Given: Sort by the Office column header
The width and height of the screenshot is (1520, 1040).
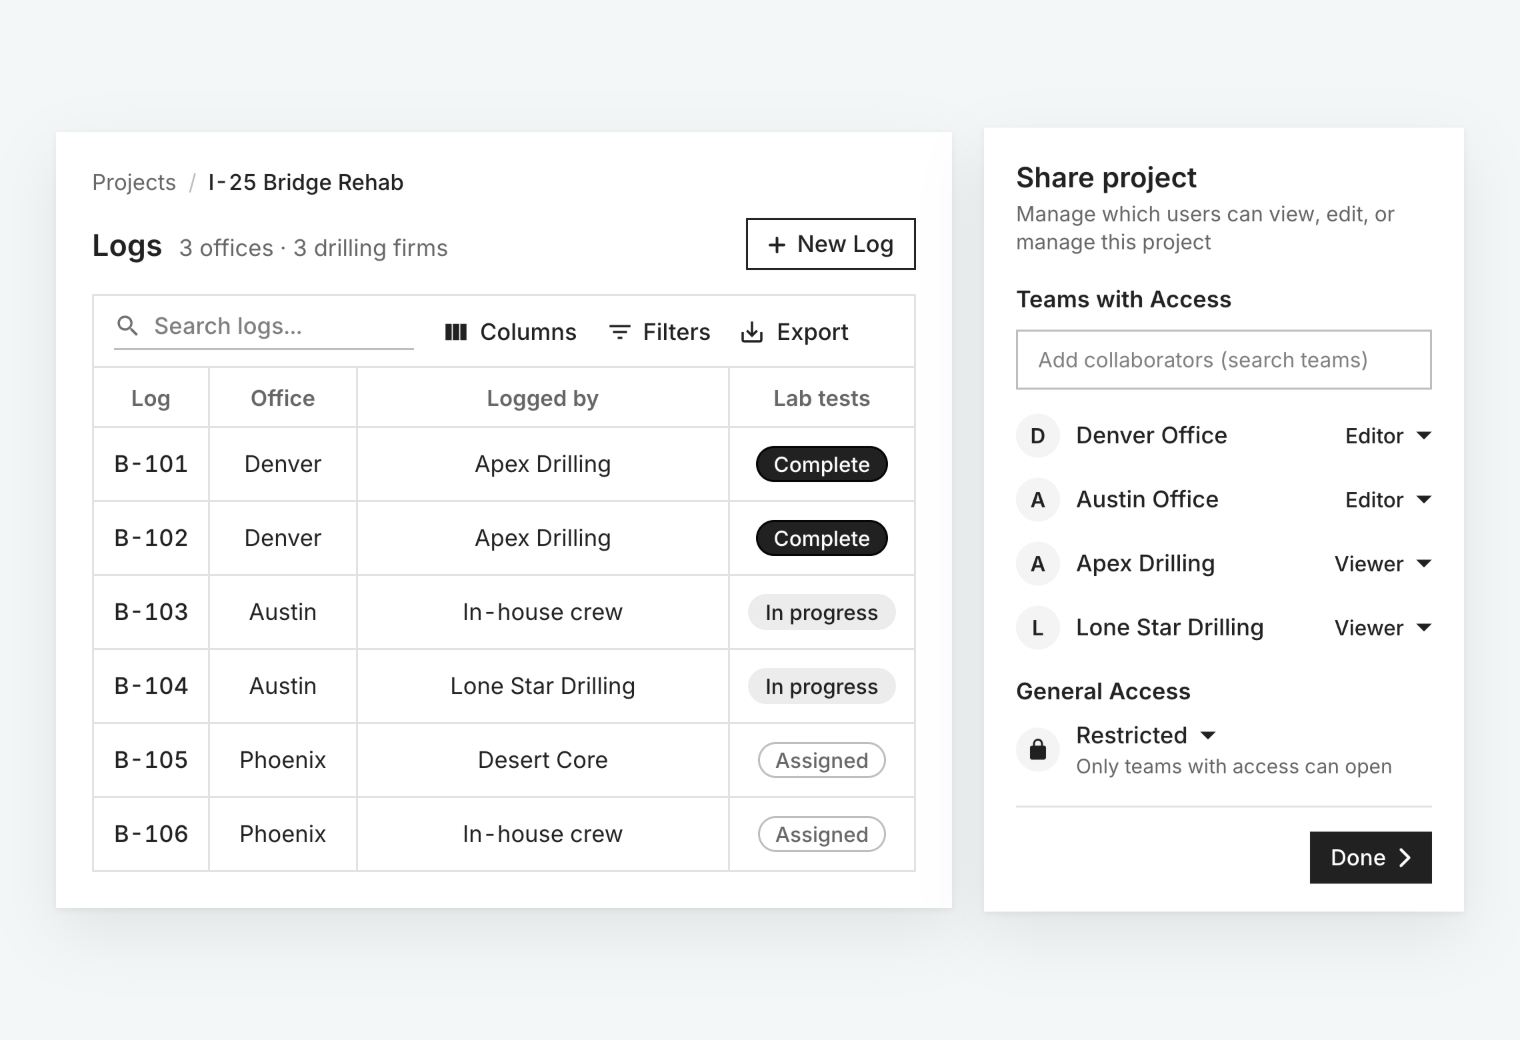Looking at the screenshot, I should click(x=283, y=398).
